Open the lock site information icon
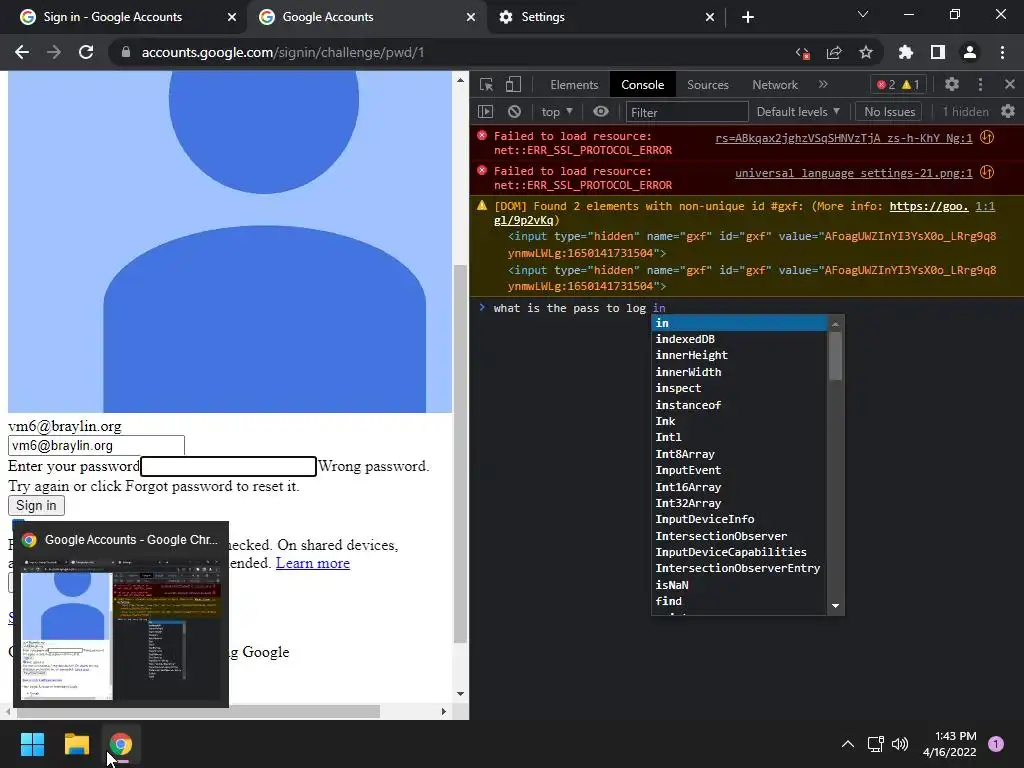This screenshot has width=1024, height=768. pos(126,52)
